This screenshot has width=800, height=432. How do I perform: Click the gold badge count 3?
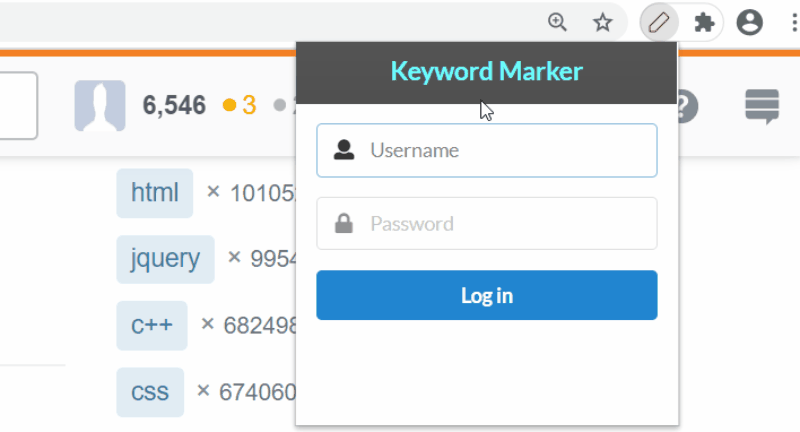(240, 106)
